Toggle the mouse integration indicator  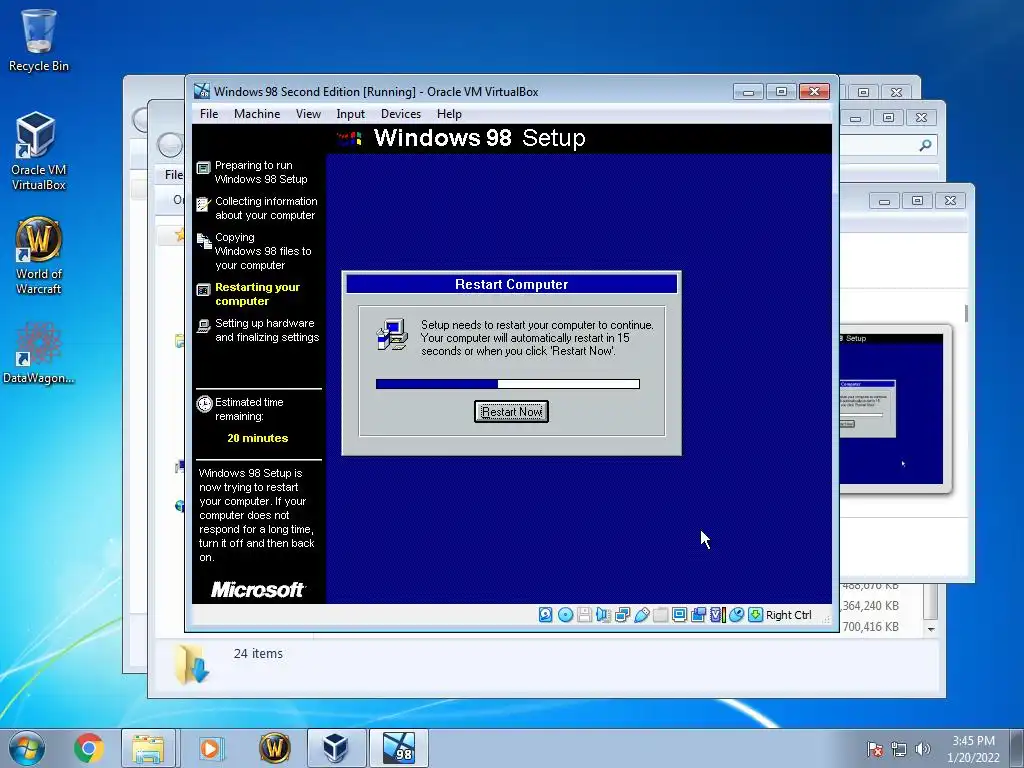click(x=737, y=615)
